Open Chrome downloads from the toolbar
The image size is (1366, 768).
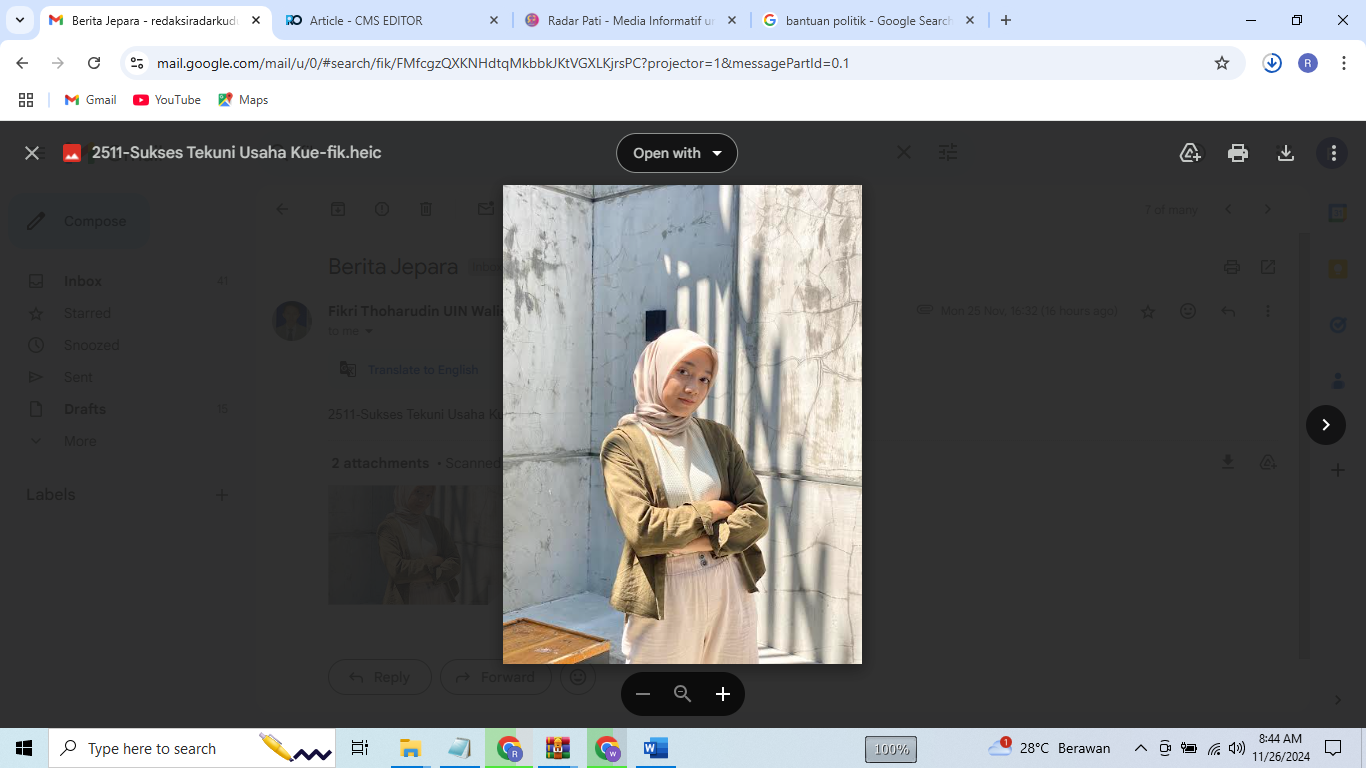[x=1272, y=63]
